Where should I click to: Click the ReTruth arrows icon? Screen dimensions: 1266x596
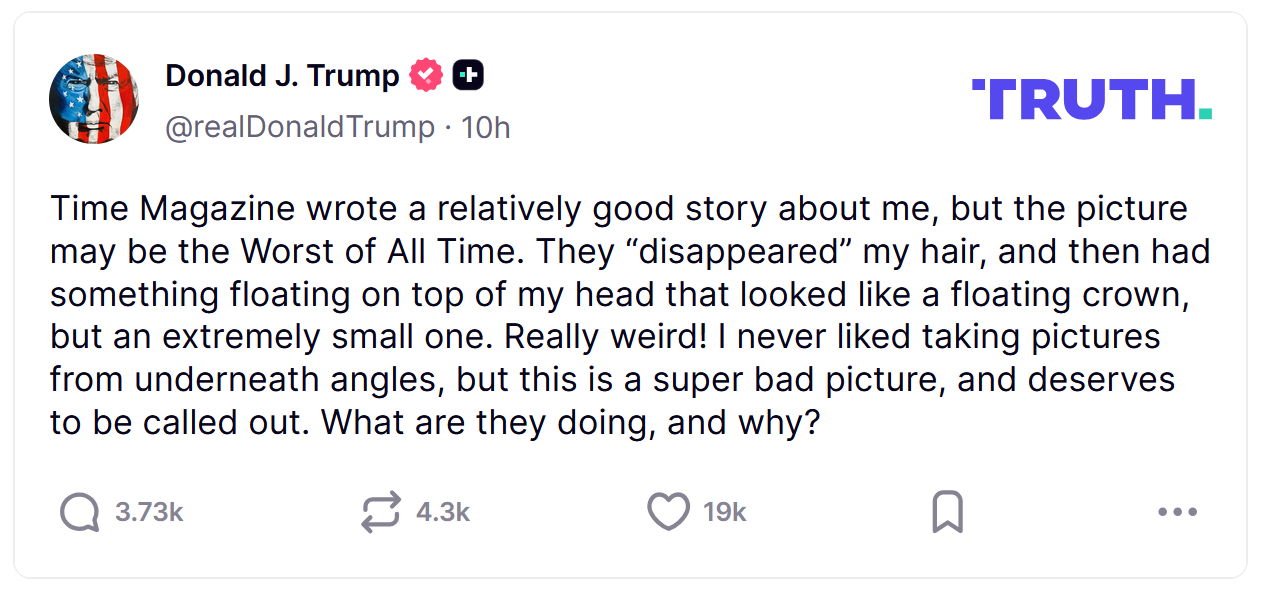[381, 513]
